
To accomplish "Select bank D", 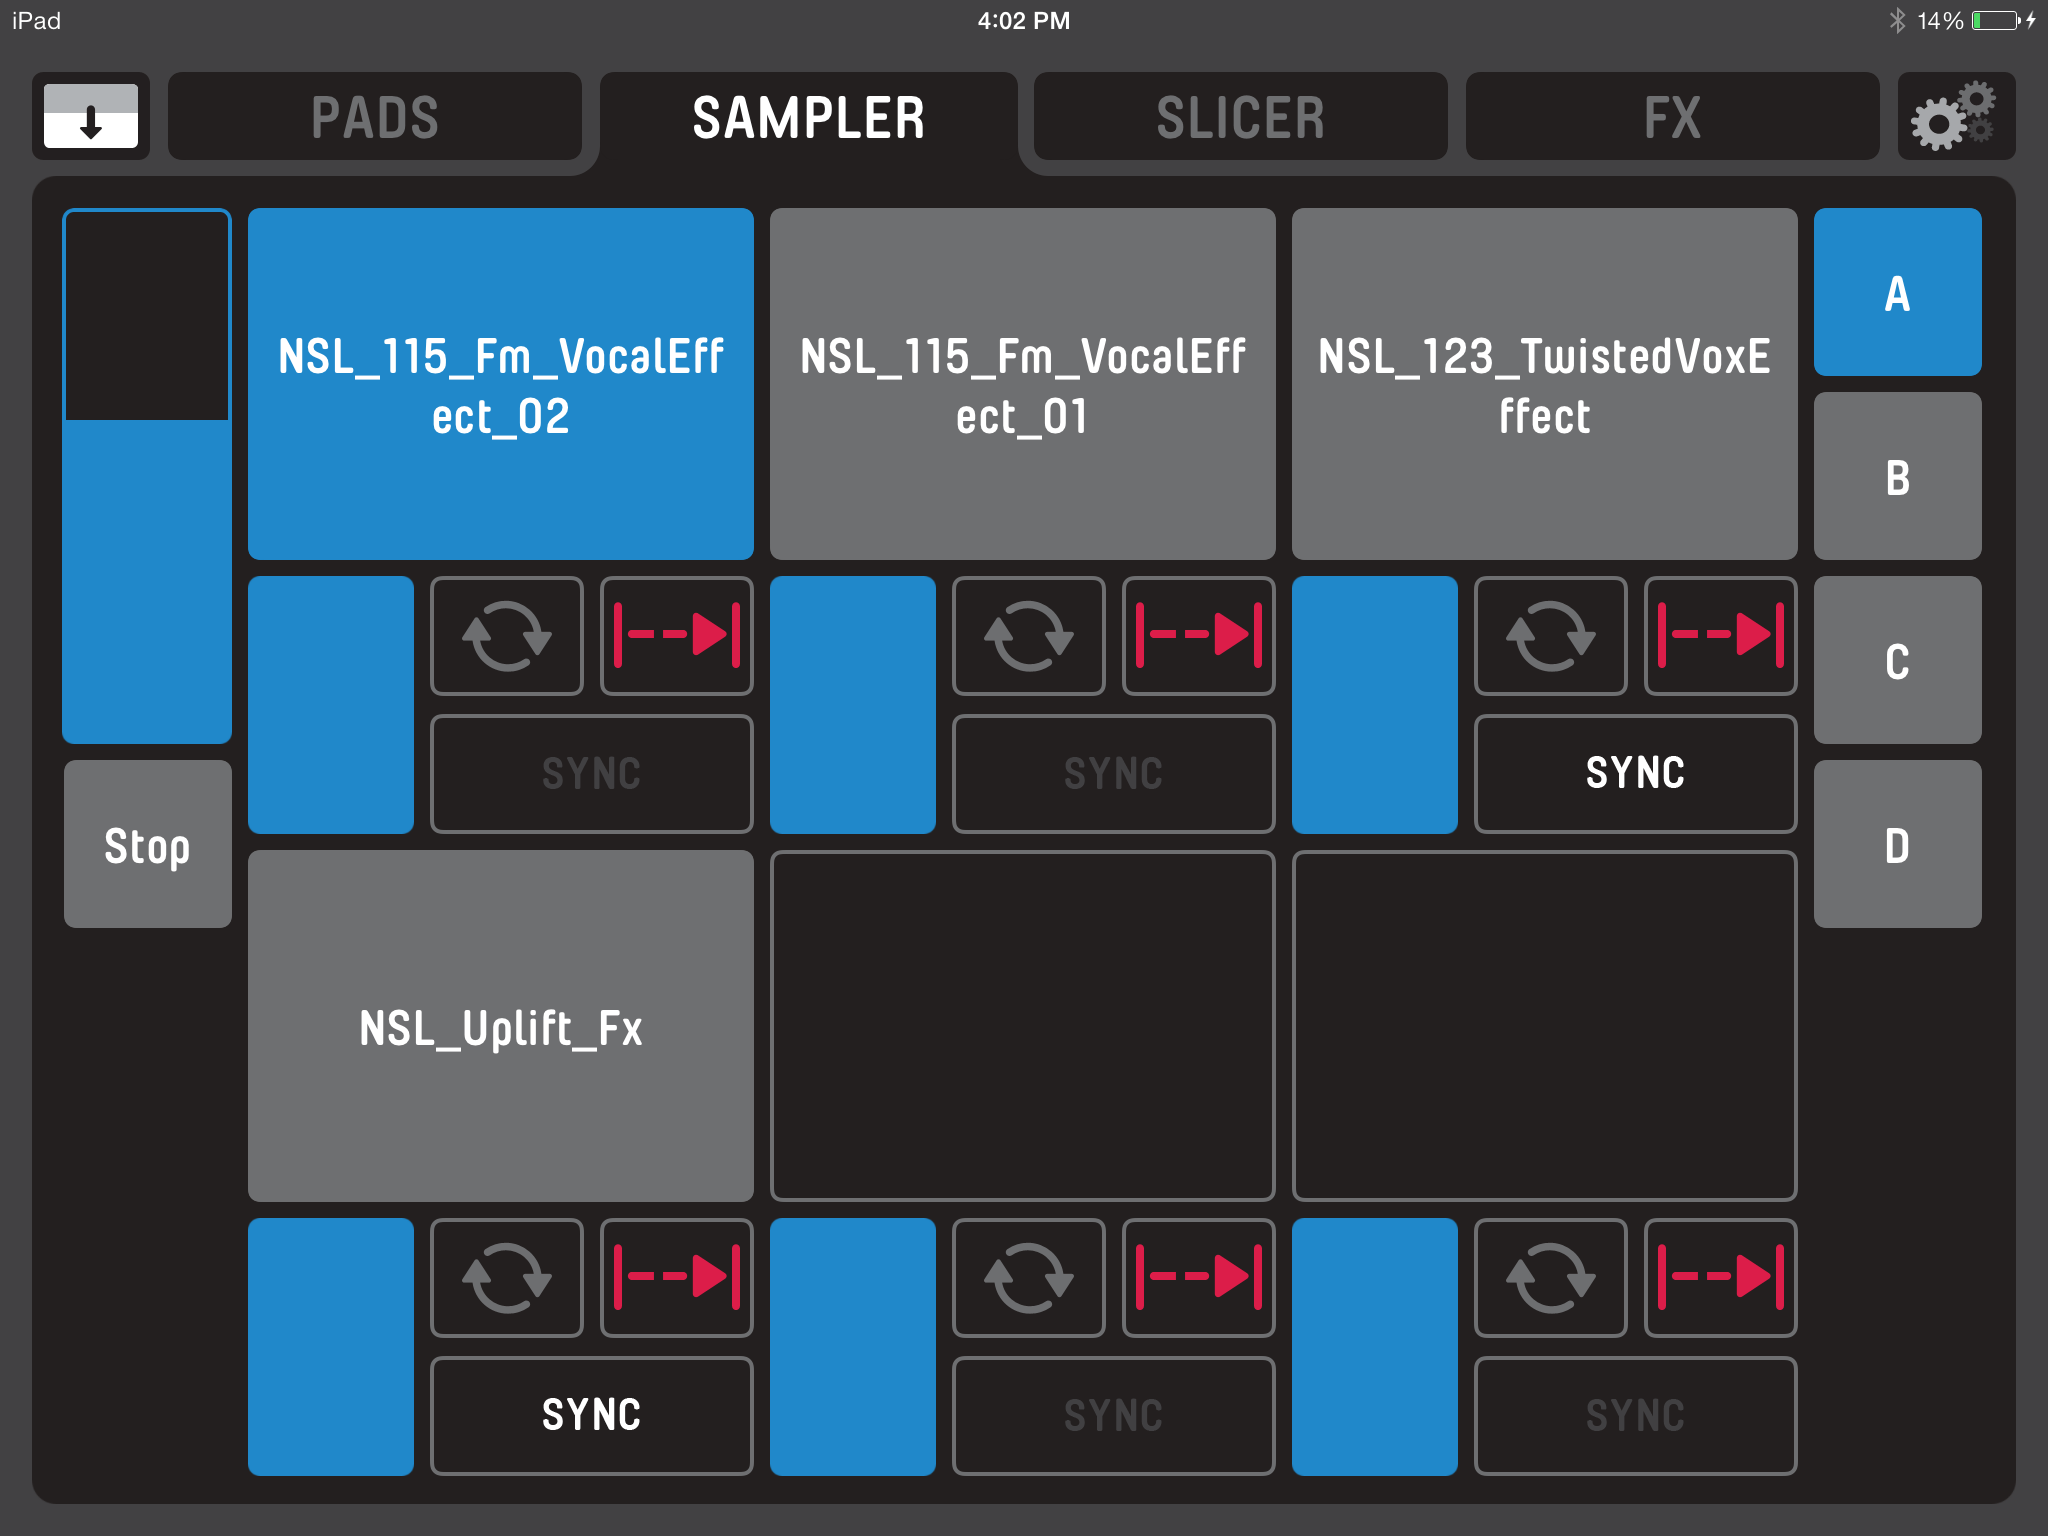I will [1896, 843].
